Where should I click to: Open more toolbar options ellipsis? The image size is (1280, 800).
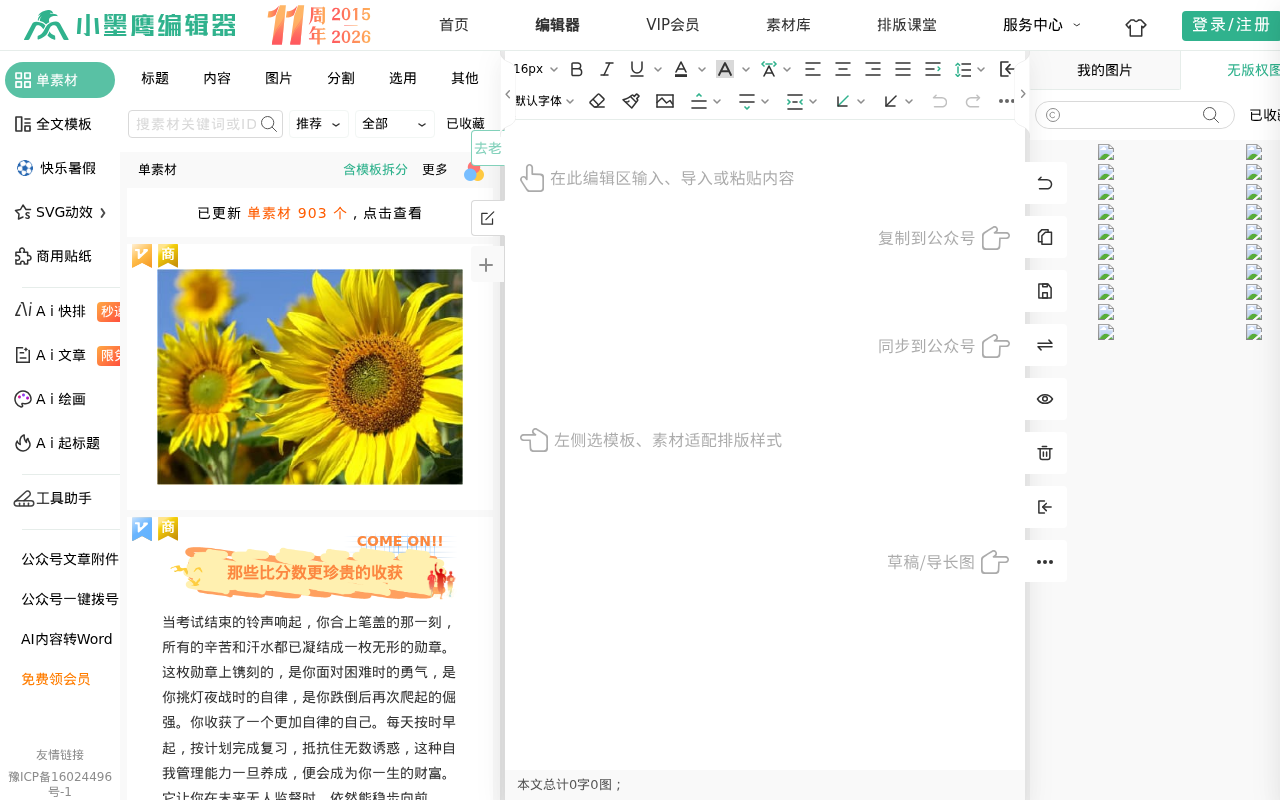coord(1007,101)
